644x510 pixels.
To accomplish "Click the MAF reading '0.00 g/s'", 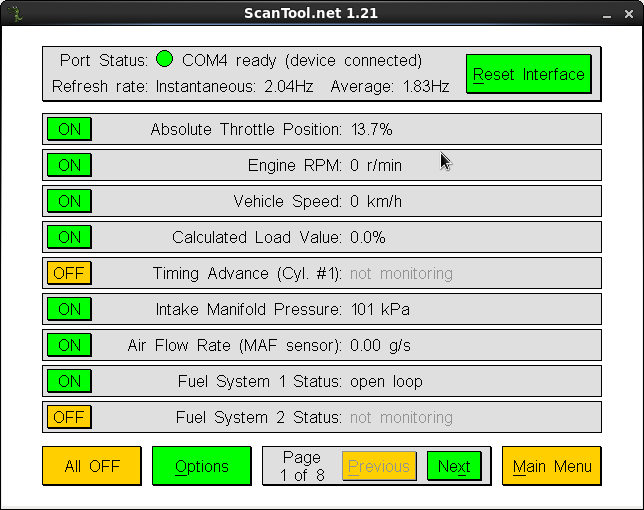I will pyautogui.click(x=380, y=345).
